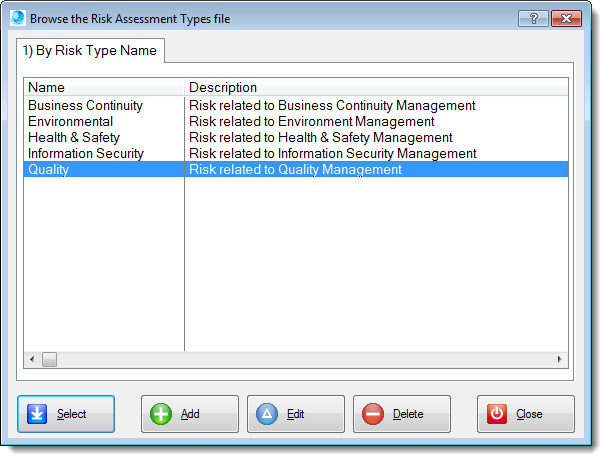Image resolution: width=607 pixels, height=461 pixels.
Task: Switch to By Risk Type Name tab
Action: click(x=90, y=51)
